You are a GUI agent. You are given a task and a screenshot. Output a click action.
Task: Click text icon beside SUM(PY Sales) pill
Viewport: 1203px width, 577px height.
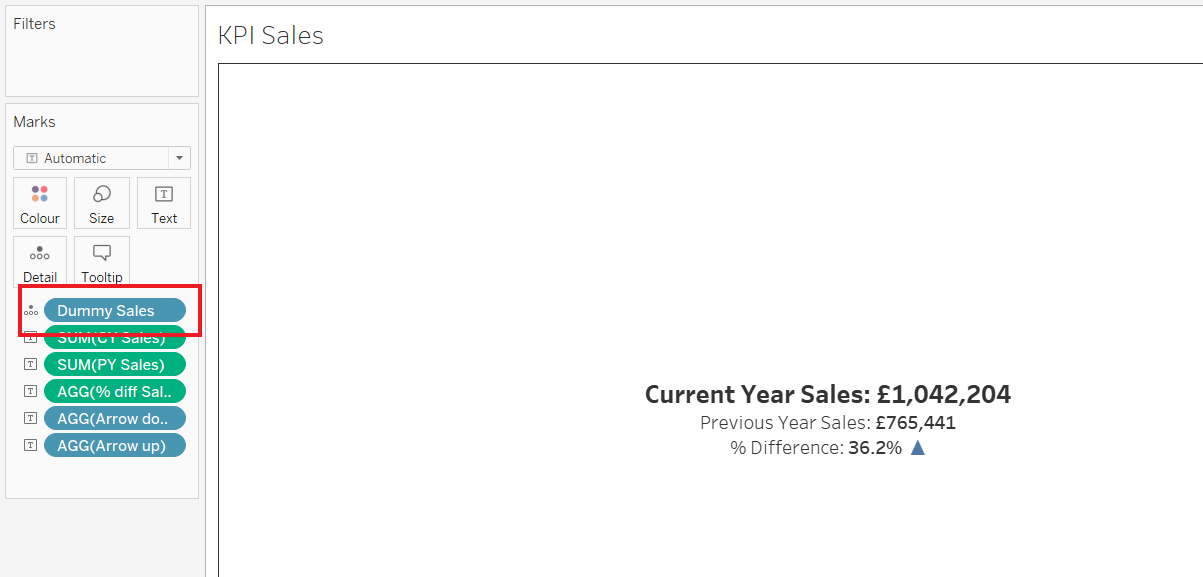pyautogui.click(x=30, y=364)
